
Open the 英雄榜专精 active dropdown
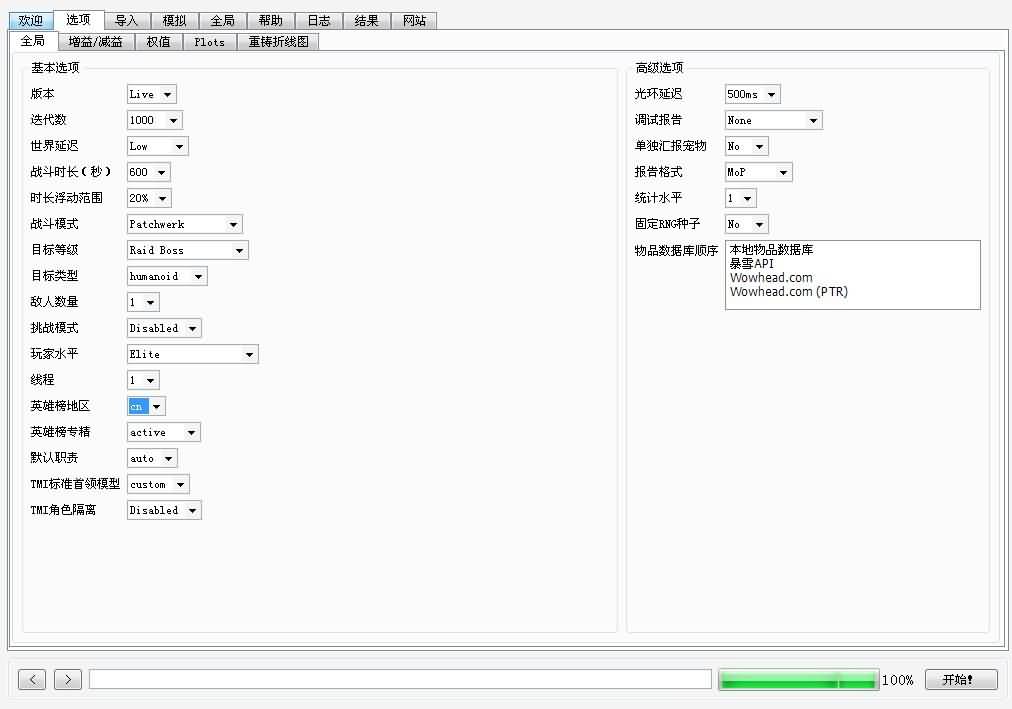[163, 432]
